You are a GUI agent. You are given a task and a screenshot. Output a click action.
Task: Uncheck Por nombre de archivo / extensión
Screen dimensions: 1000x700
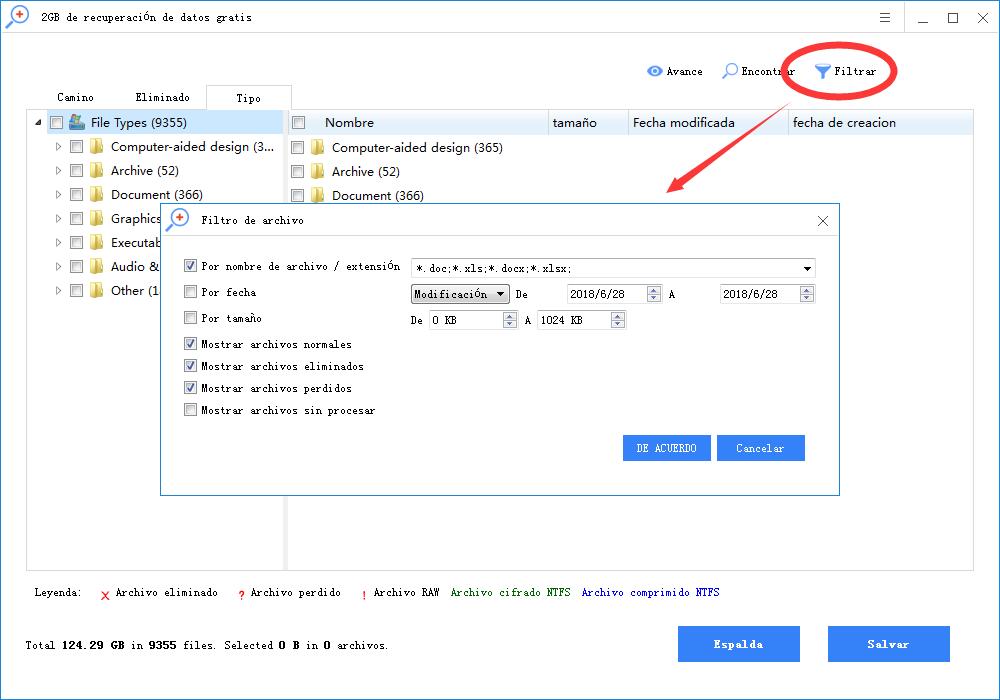tap(190, 266)
